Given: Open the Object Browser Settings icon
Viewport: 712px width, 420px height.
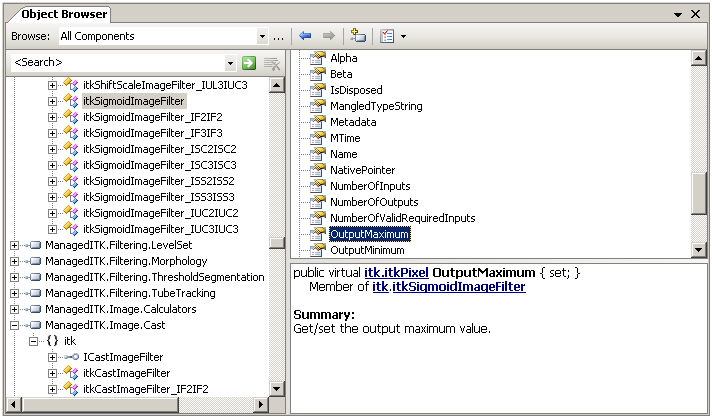Looking at the screenshot, I should tap(386, 36).
